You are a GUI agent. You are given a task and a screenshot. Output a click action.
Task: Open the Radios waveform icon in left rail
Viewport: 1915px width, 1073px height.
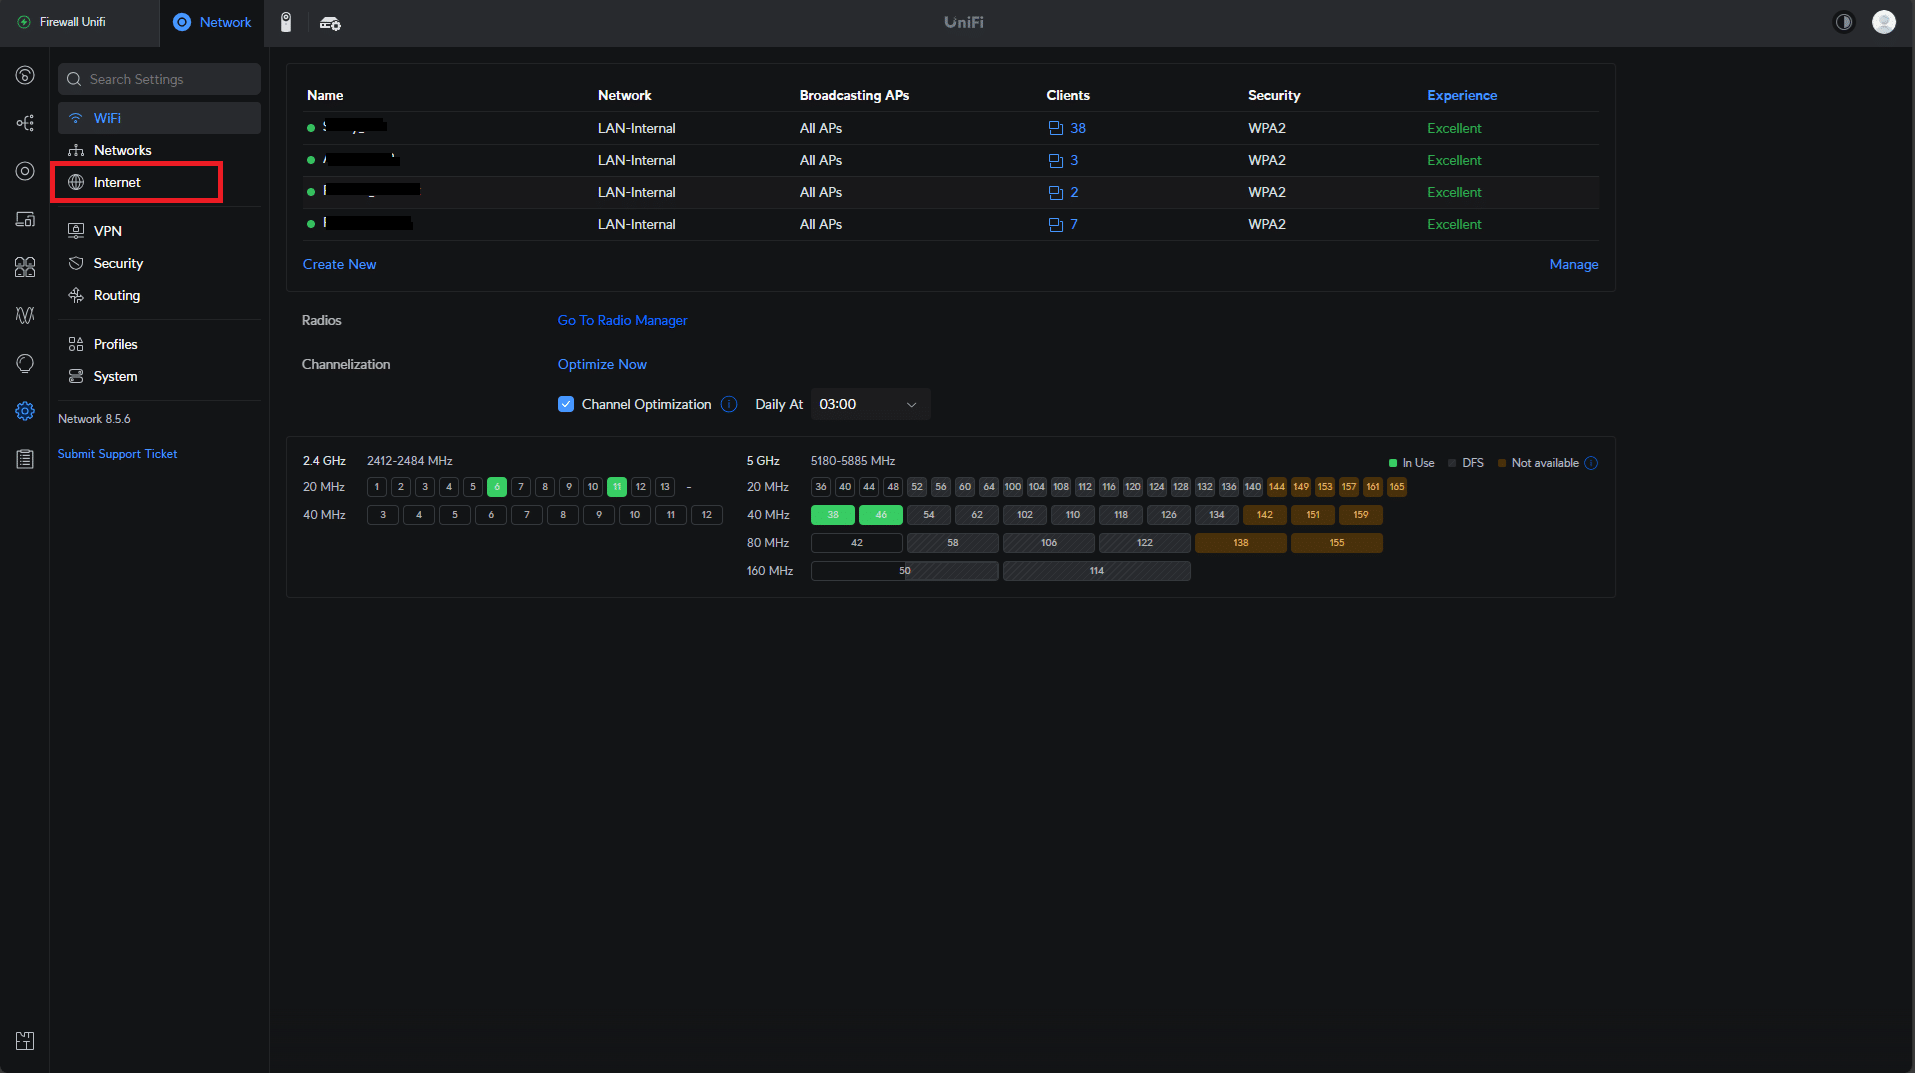click(x=25, y=315)
